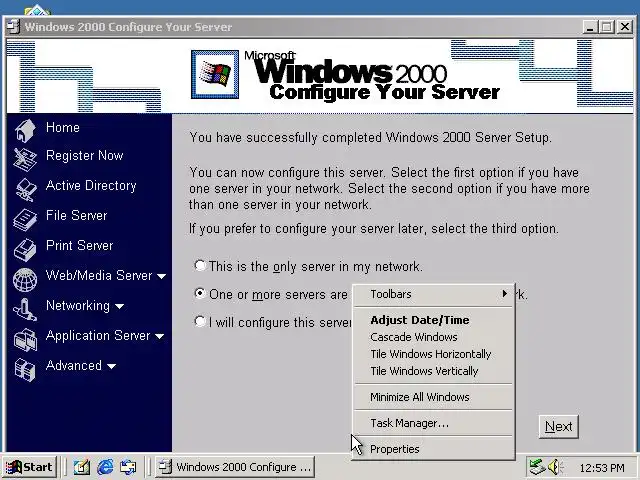The width and height of the screenshot is (640, 480).
Task: Select 'I will configure this server' radio button
Action: pyautogui.click(x=200, y=321)
